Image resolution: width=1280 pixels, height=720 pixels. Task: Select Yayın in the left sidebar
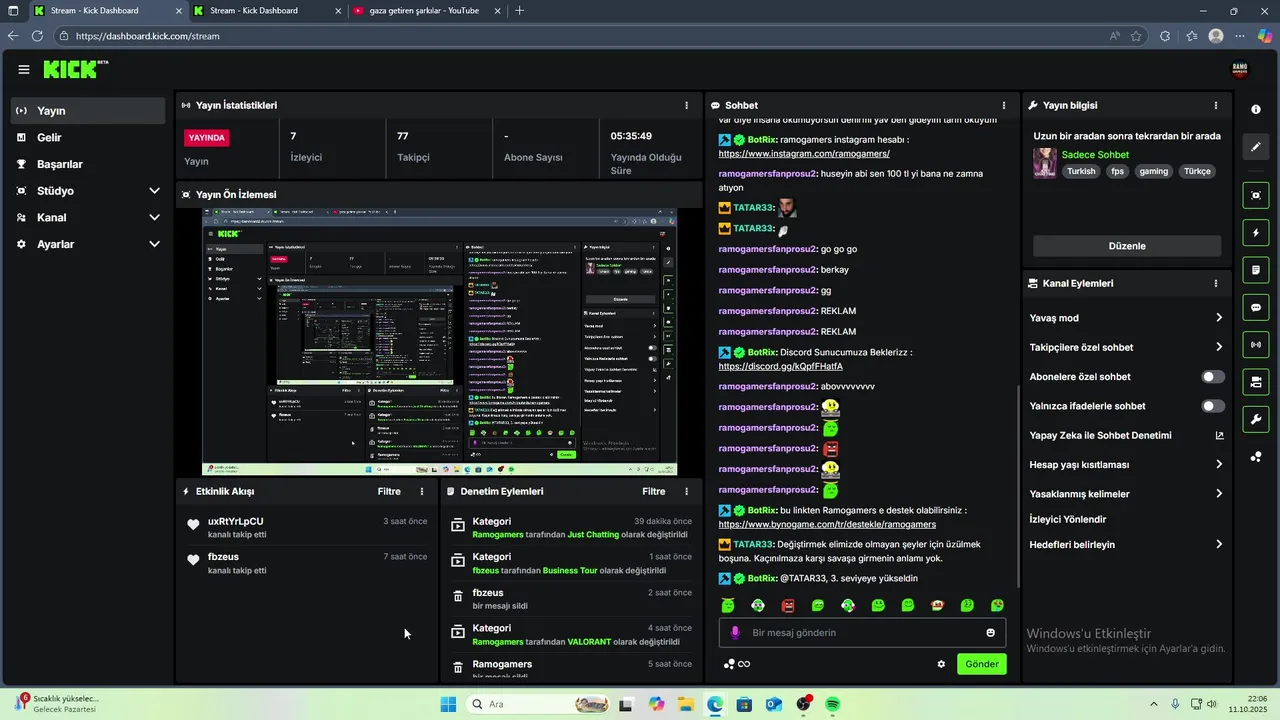point(88,111)
